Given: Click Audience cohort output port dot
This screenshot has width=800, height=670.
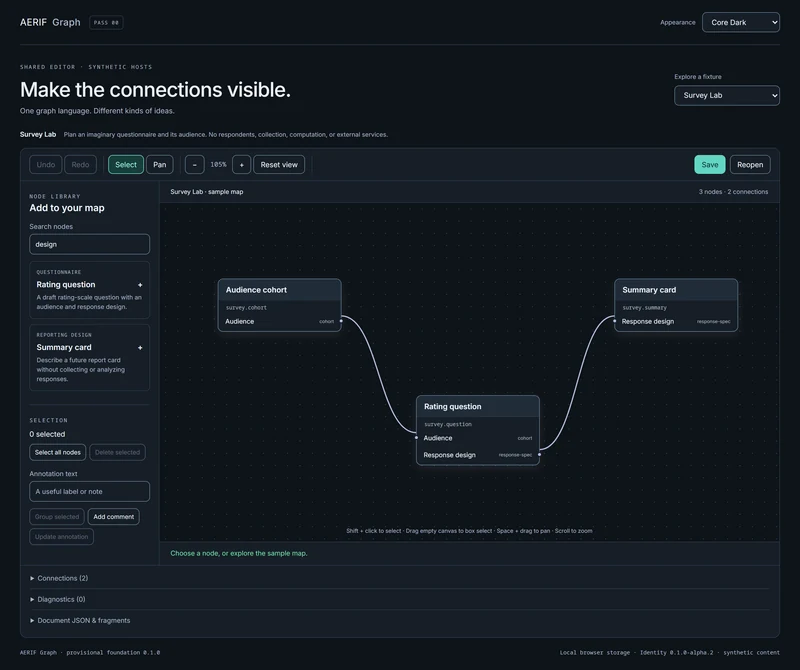Looking at the screenshot, I should point(341,321).
